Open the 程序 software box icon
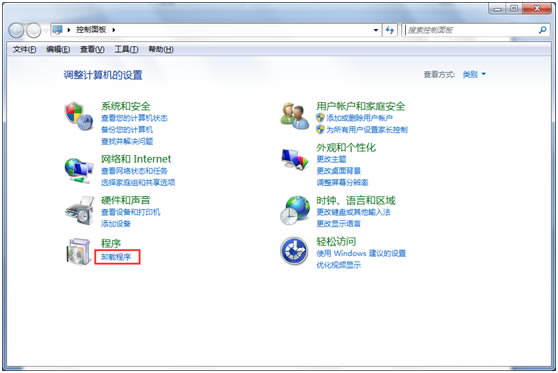The width and height of the screenshot is (558, 373). pos(79,251)
